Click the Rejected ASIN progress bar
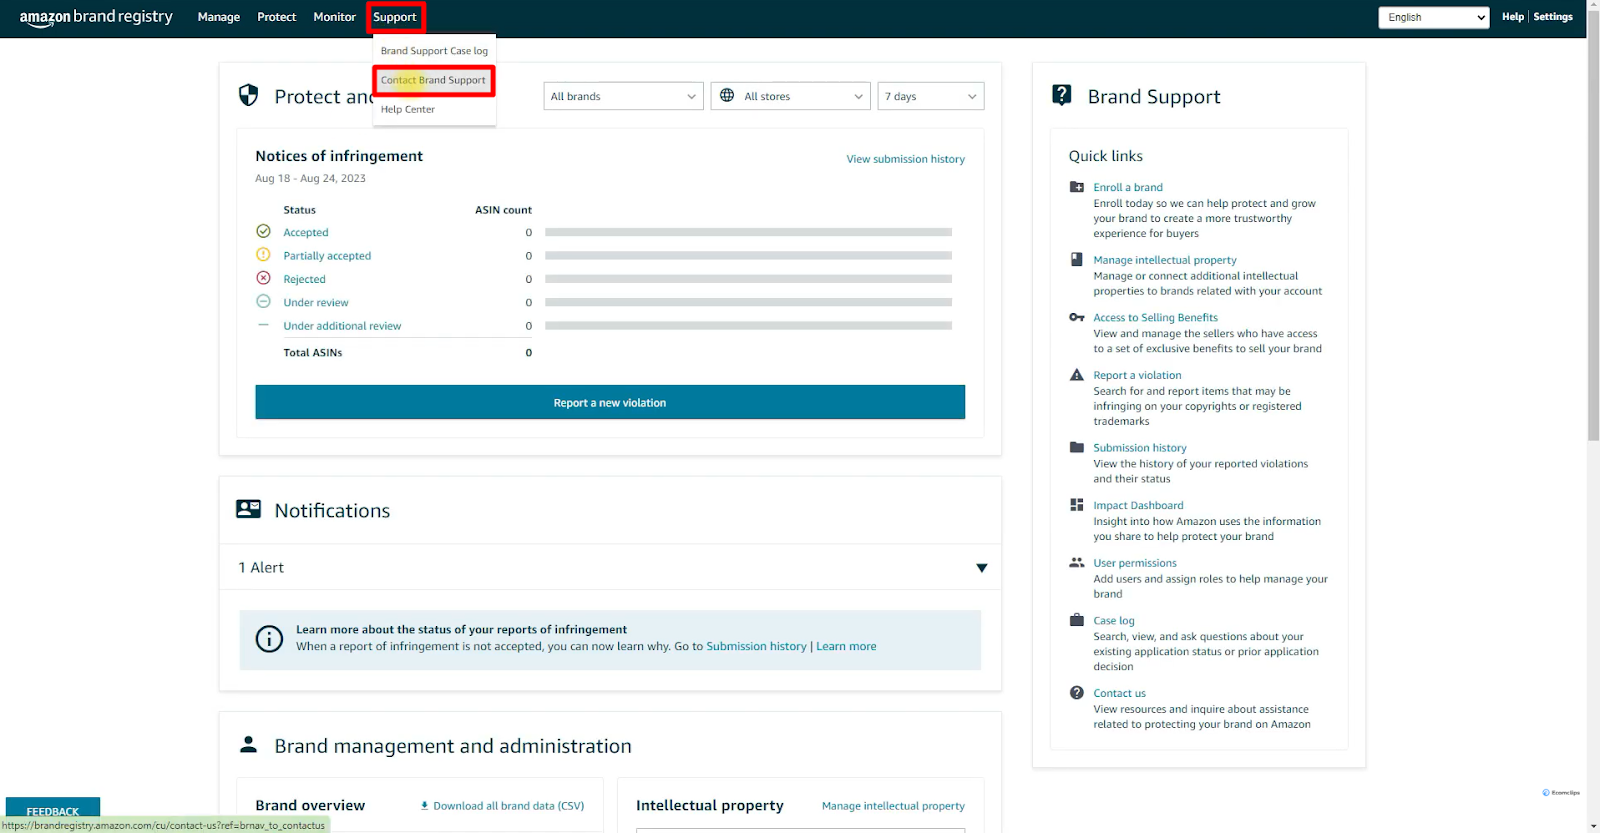1600x833 pixels. coord(748,279)
